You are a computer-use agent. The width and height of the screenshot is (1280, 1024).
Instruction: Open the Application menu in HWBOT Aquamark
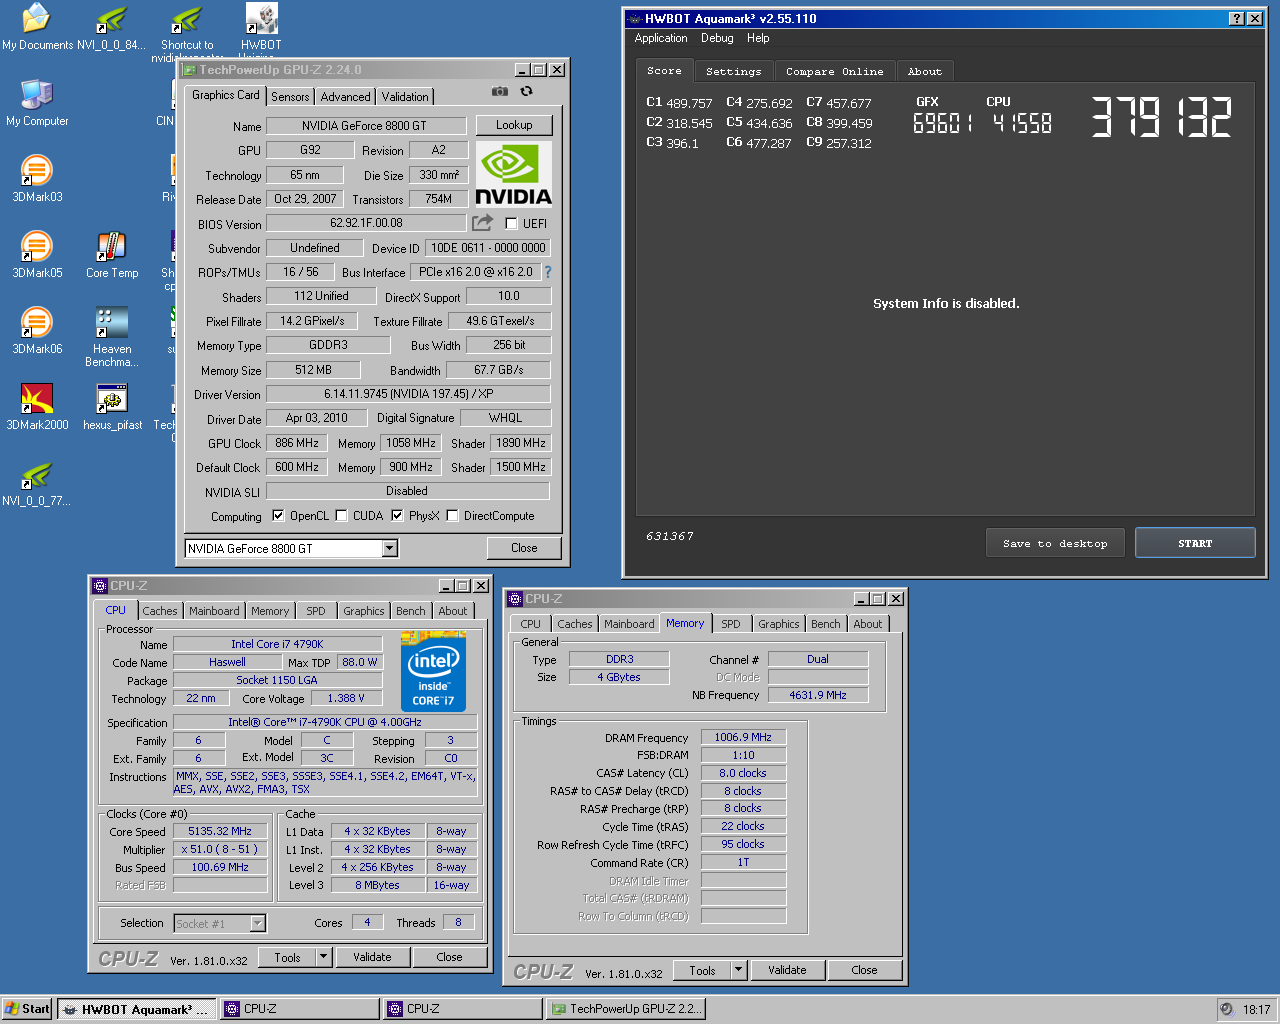[x=661, y=38]
